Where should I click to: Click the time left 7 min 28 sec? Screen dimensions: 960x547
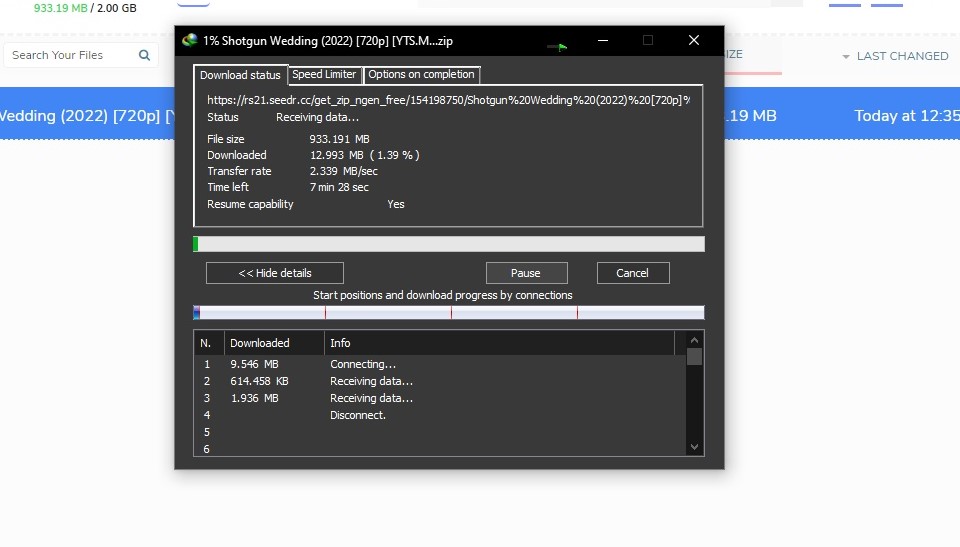click(x=339, y=187)
